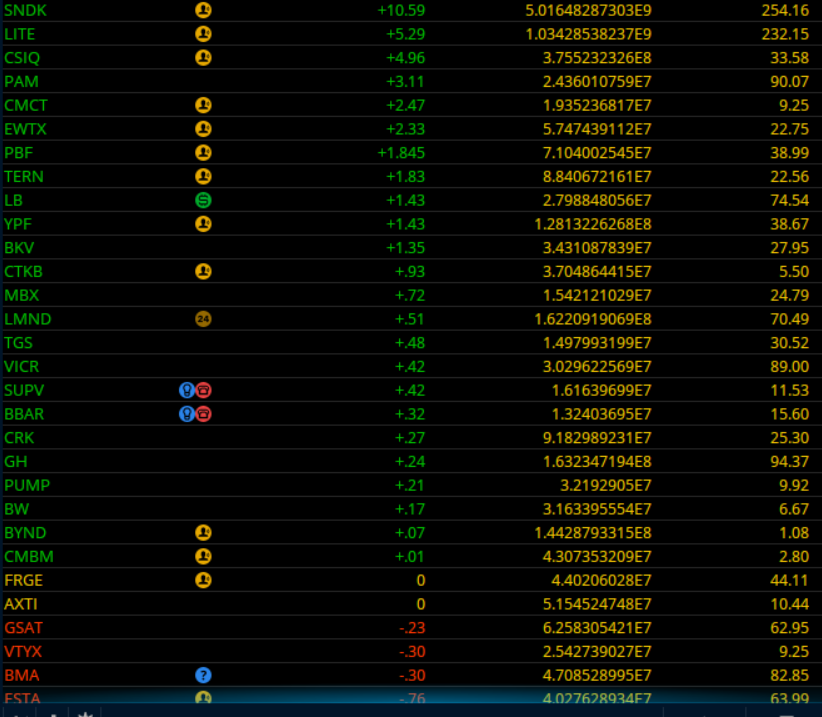Click the 3.2192905E7 value in PUMP row
Image resolution: width=822 pixels, height=717 pixels.
click(x=605, y=485)
